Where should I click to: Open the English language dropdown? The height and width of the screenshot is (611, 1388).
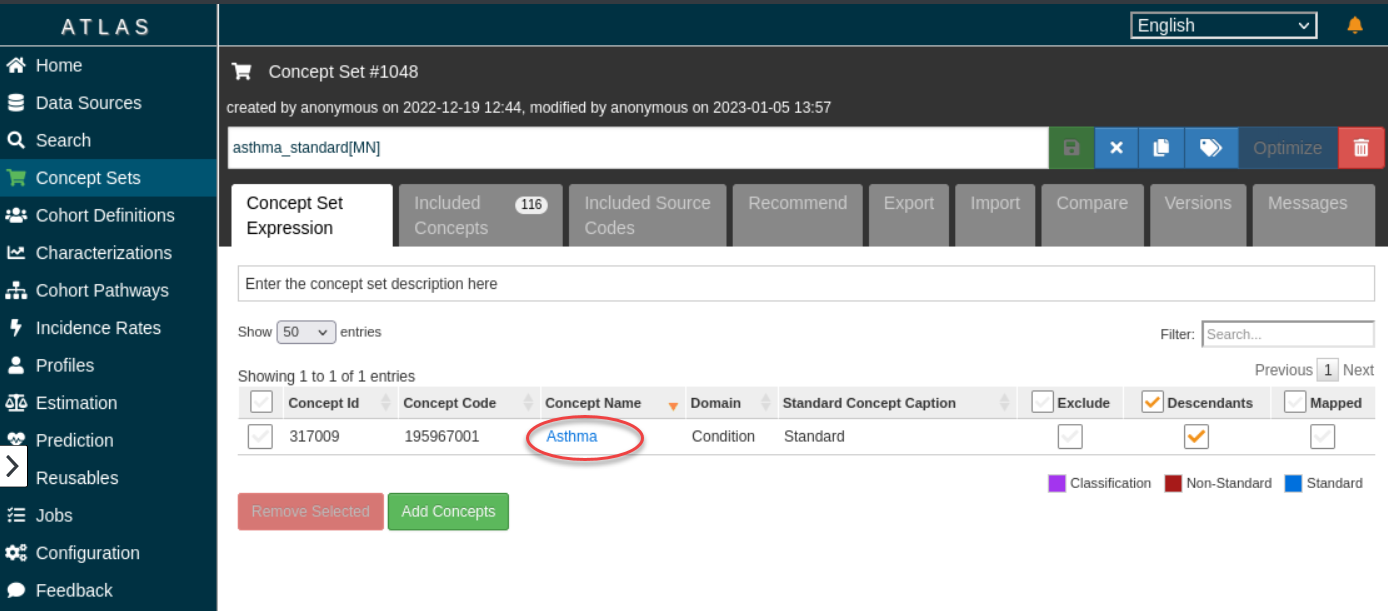point(1223,26)
